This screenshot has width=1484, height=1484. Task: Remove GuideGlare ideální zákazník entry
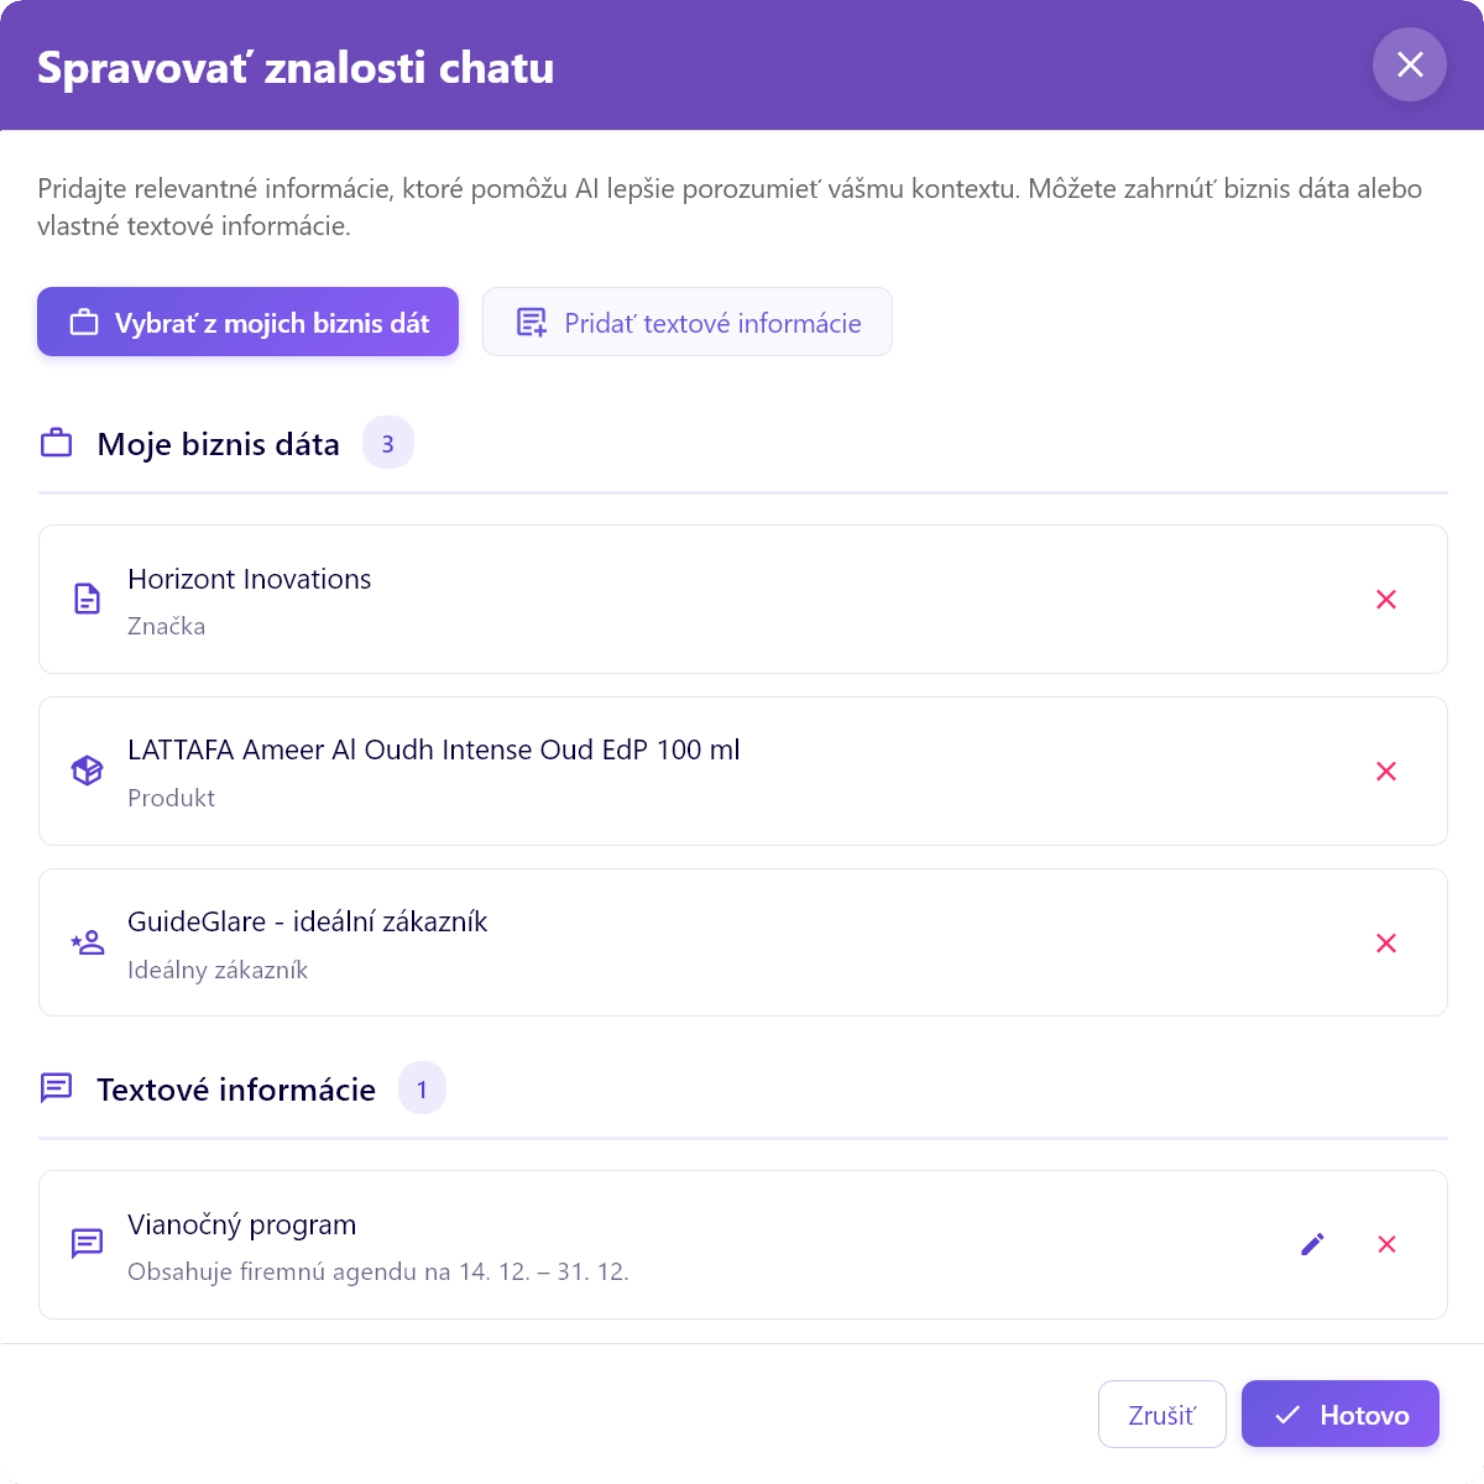tap(1387, 942)
